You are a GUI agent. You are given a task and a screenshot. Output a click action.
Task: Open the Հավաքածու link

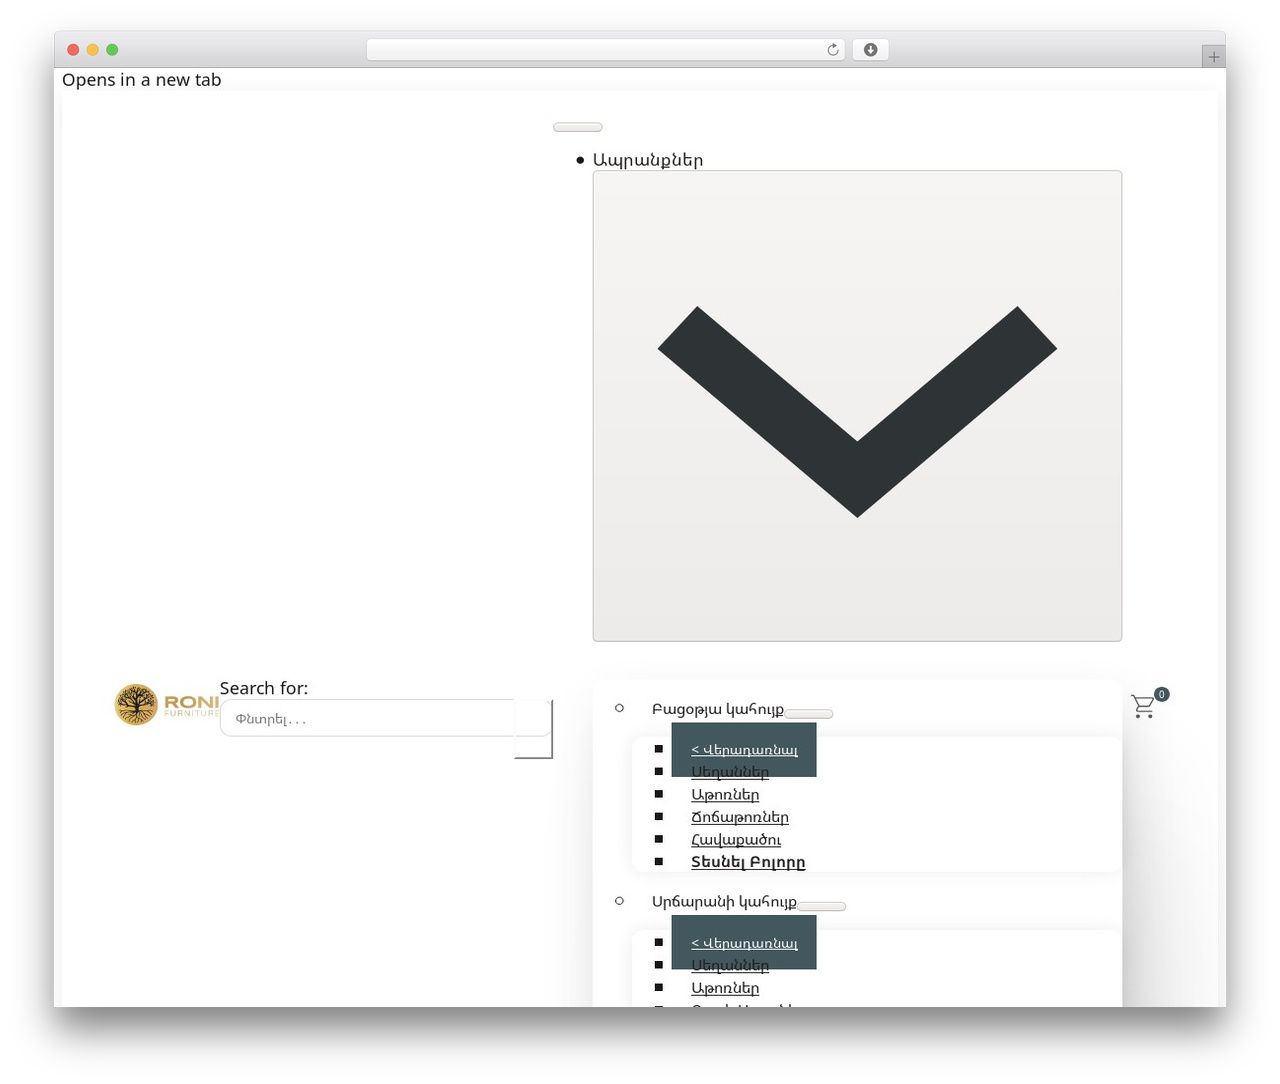click(736, 840)
